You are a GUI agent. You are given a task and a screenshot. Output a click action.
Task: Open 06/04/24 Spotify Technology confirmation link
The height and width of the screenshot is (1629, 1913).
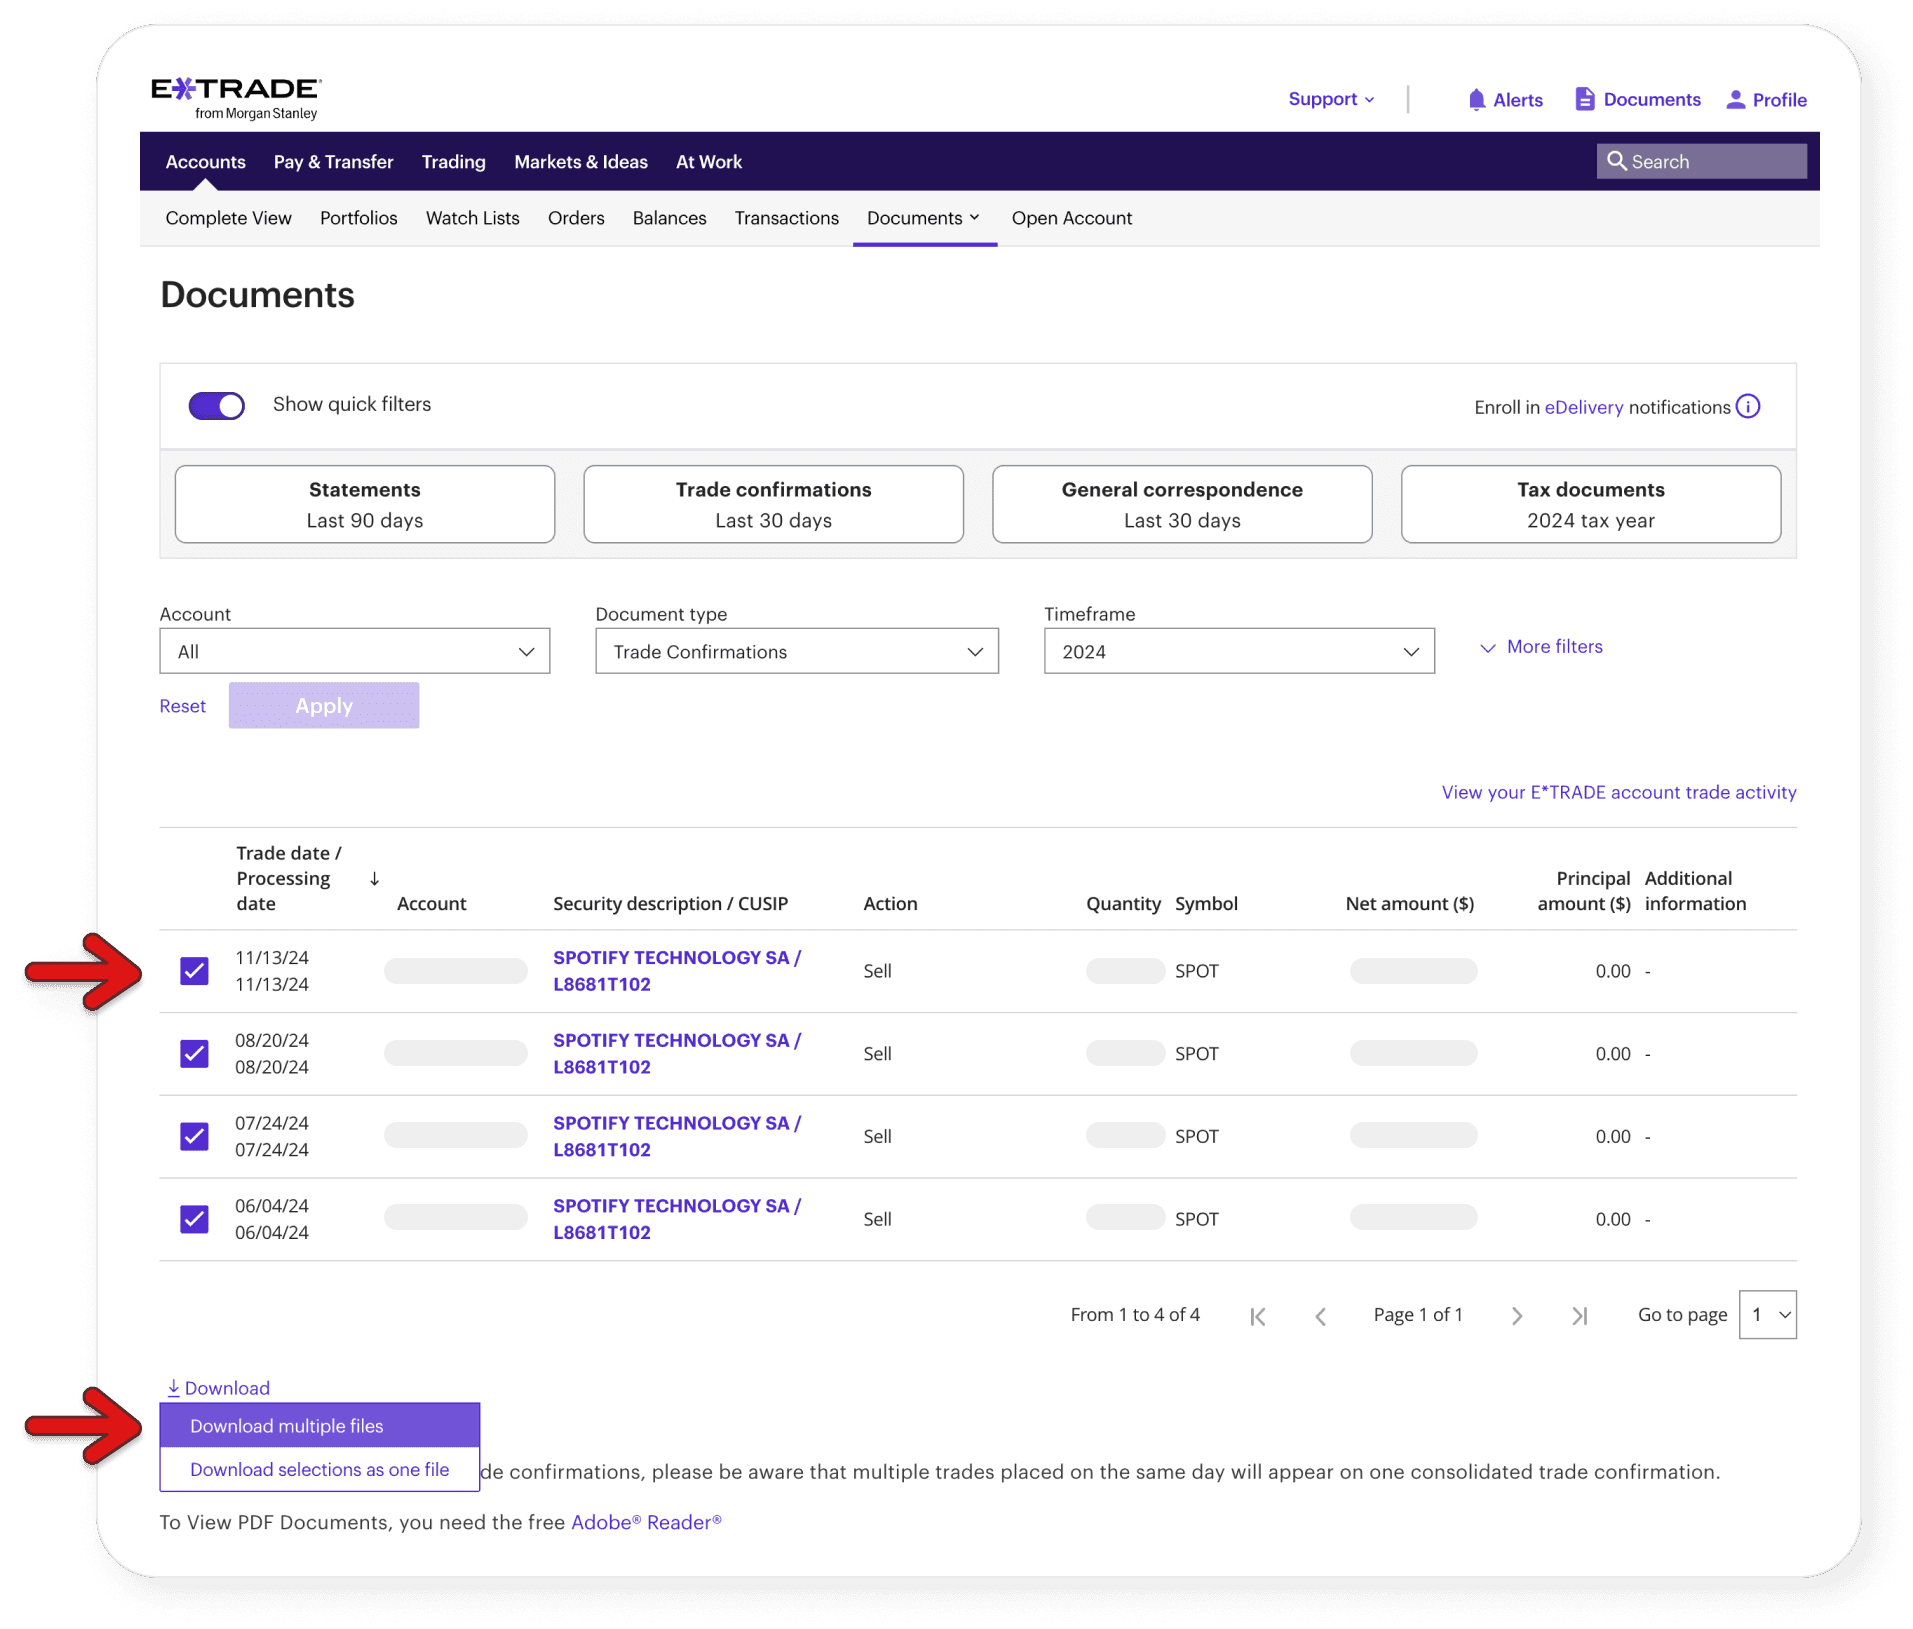coord(677,1220)
